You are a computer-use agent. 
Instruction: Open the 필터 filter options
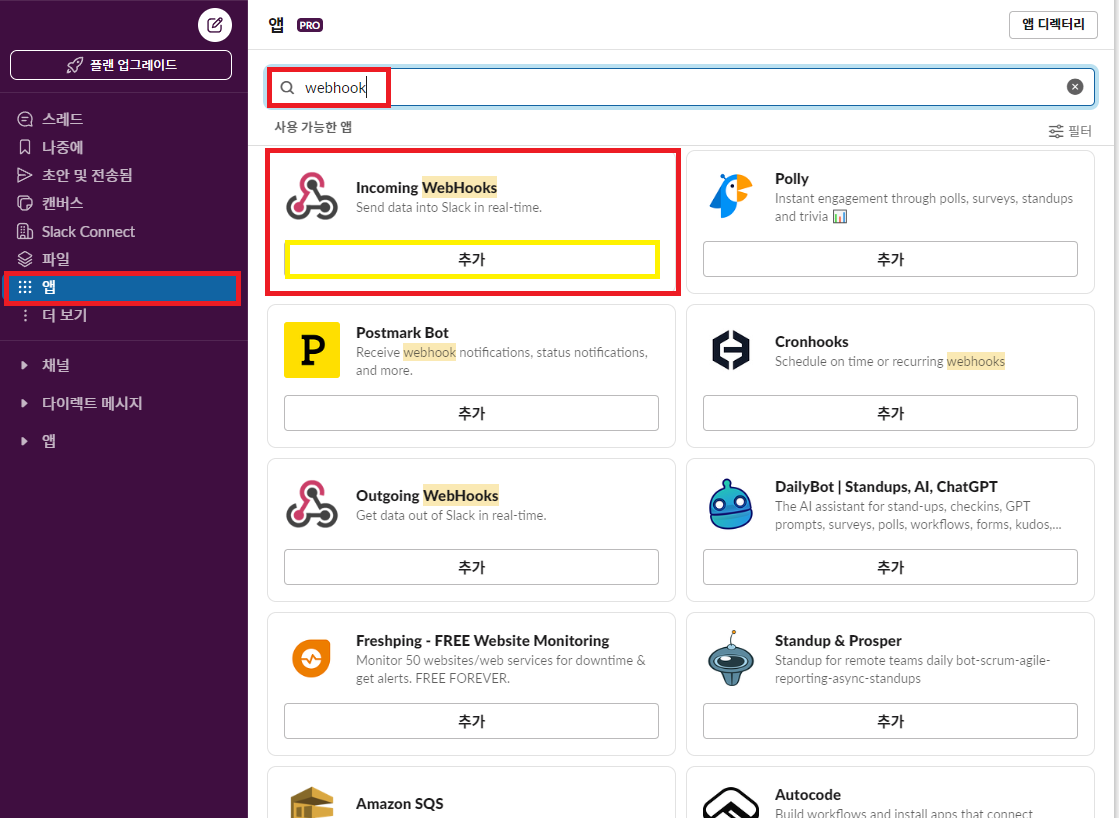(1070, 131)
